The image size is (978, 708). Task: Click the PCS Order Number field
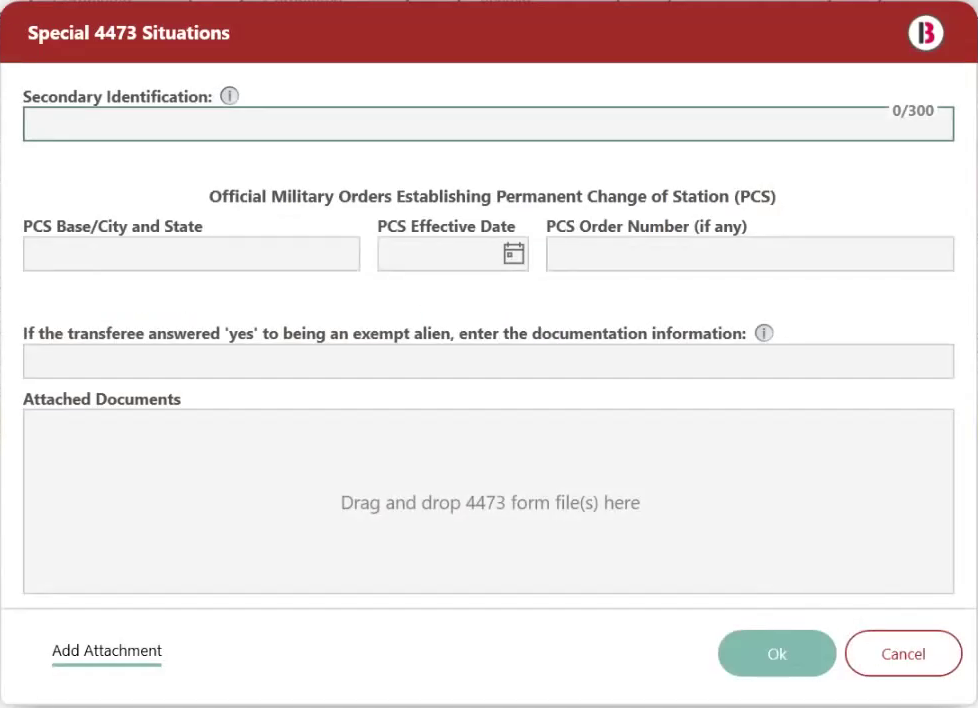(750, 254)
